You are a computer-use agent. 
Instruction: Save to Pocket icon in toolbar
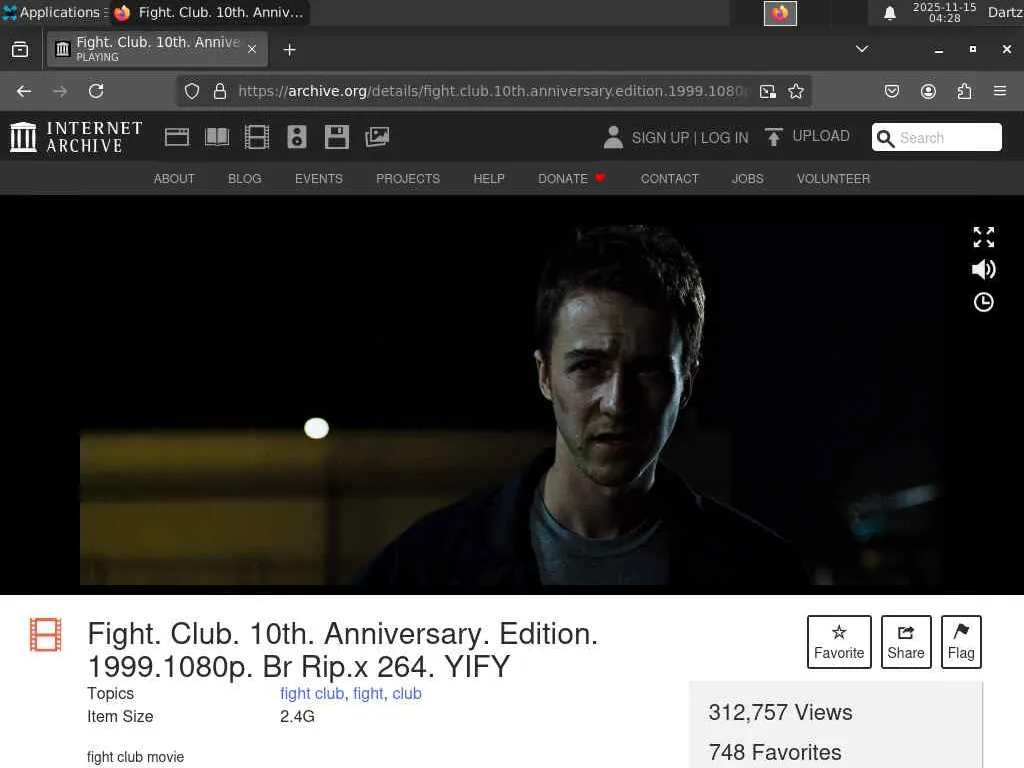(x=891, y=91)
